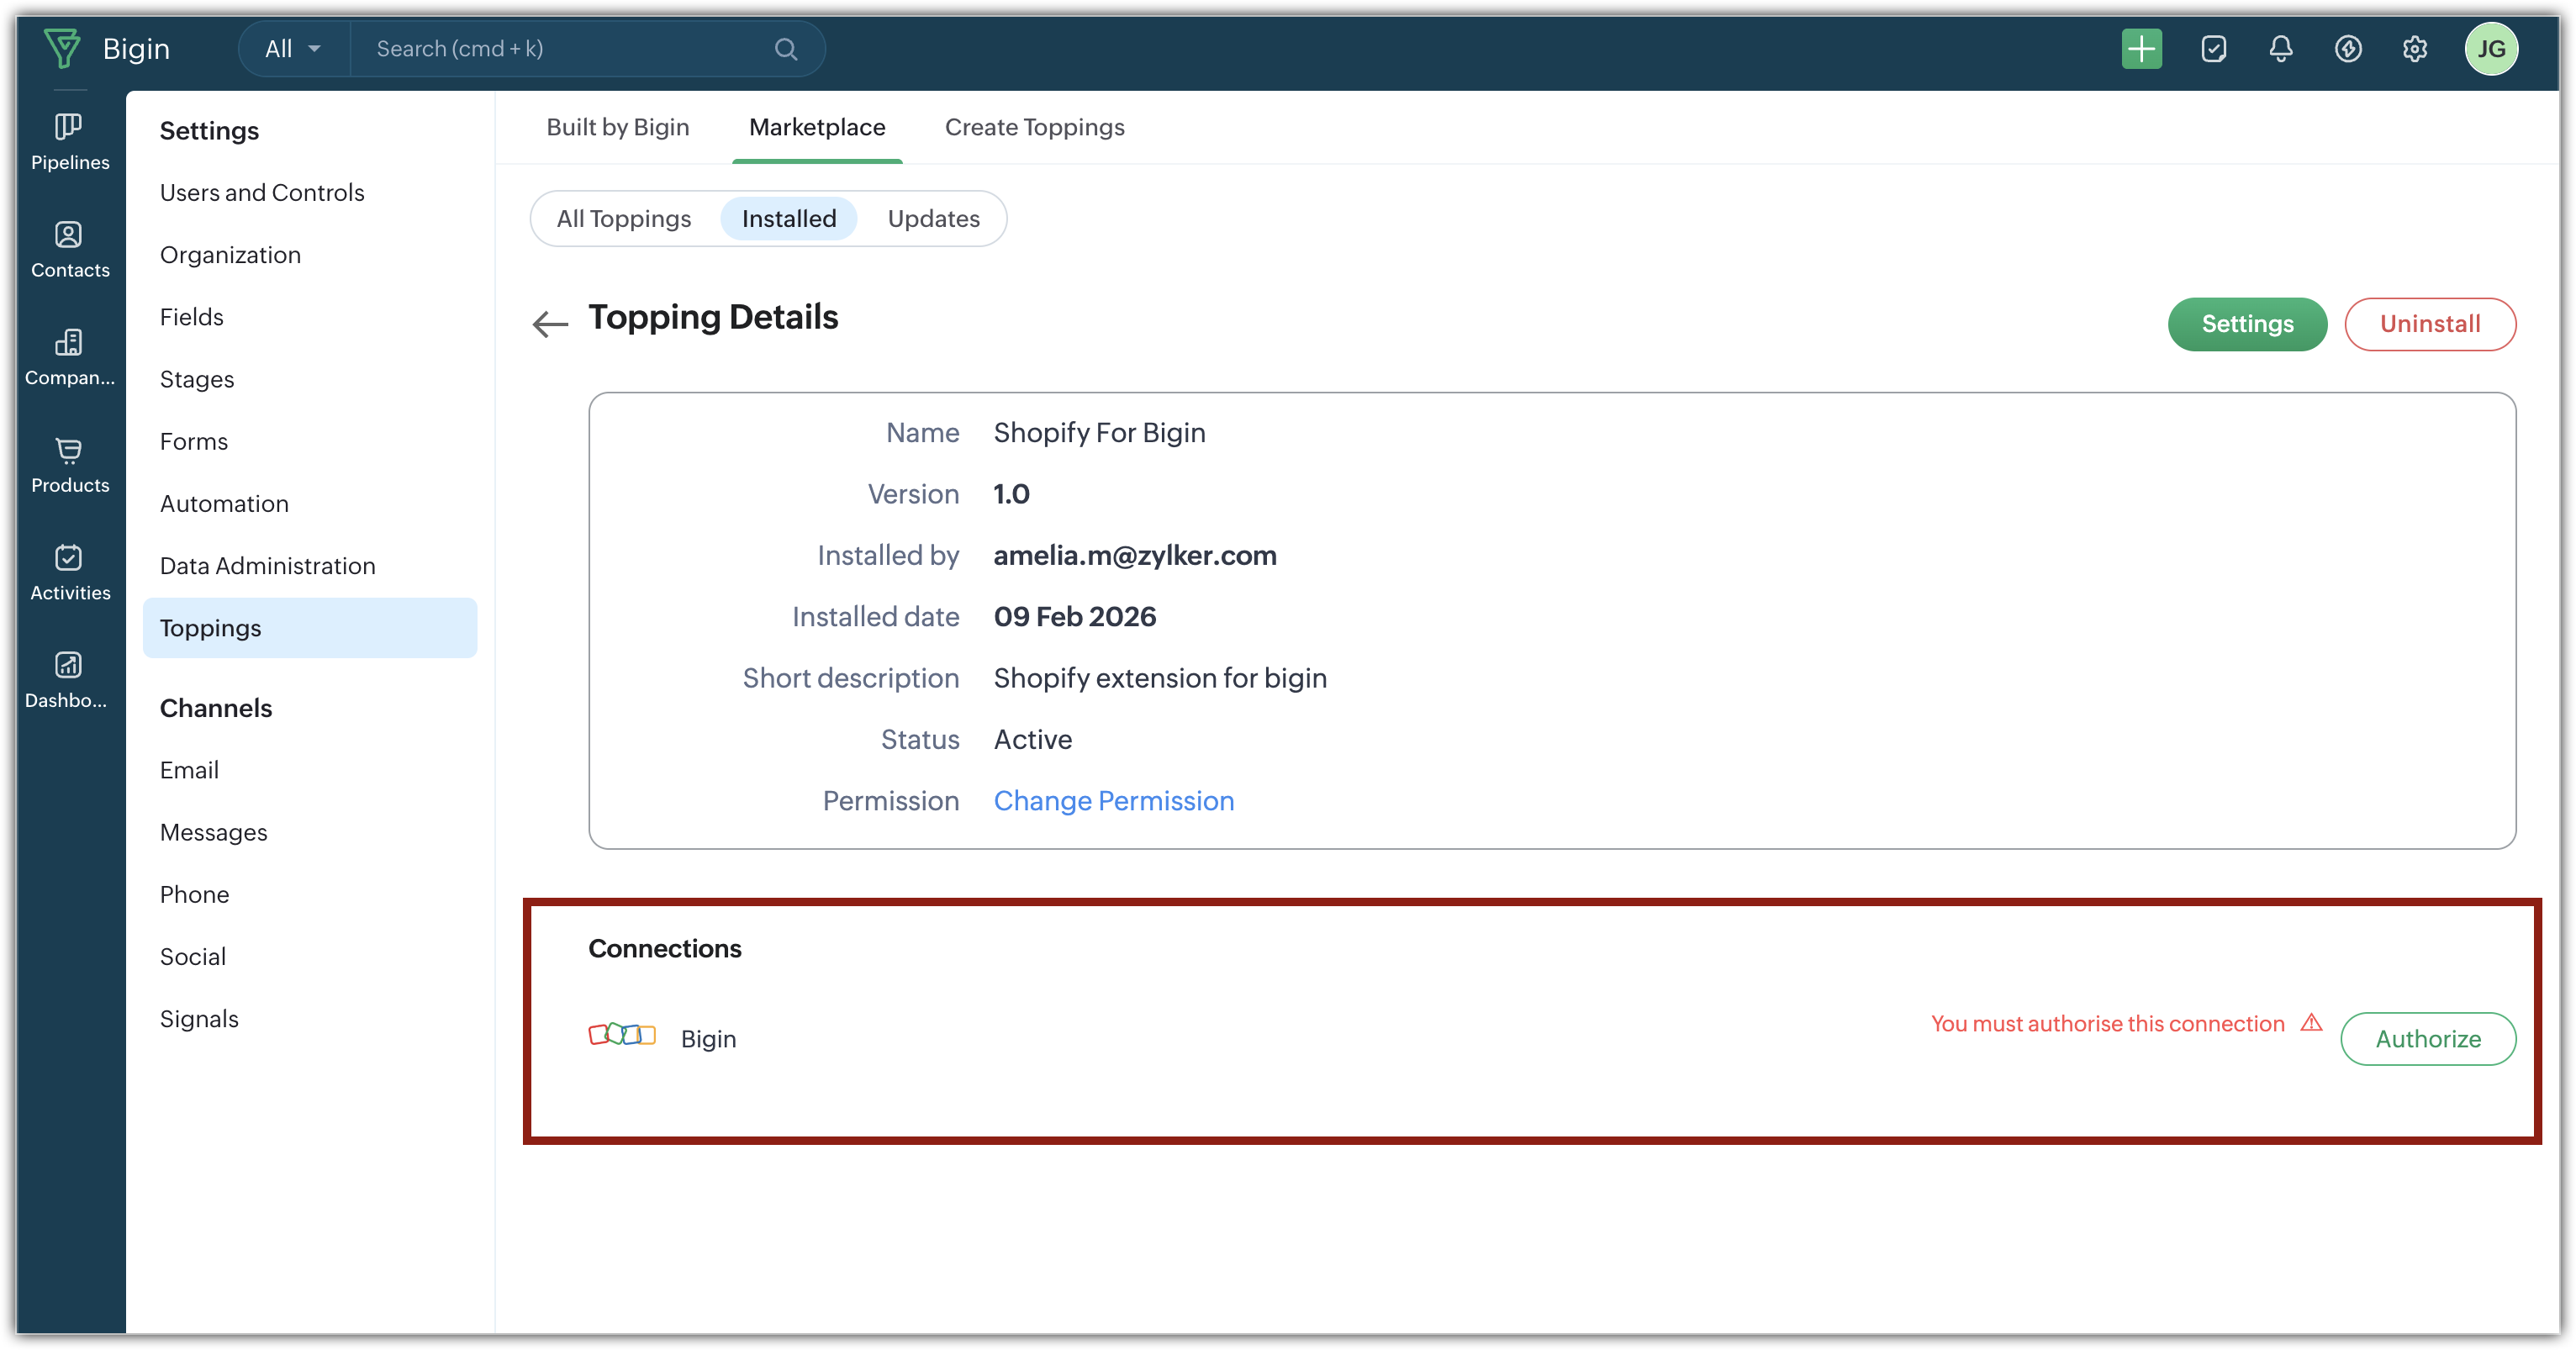This screenshot has height=1350, width=2576.
Task: Click the green plus quick-create icon
Action: [x=2141, y=49]
